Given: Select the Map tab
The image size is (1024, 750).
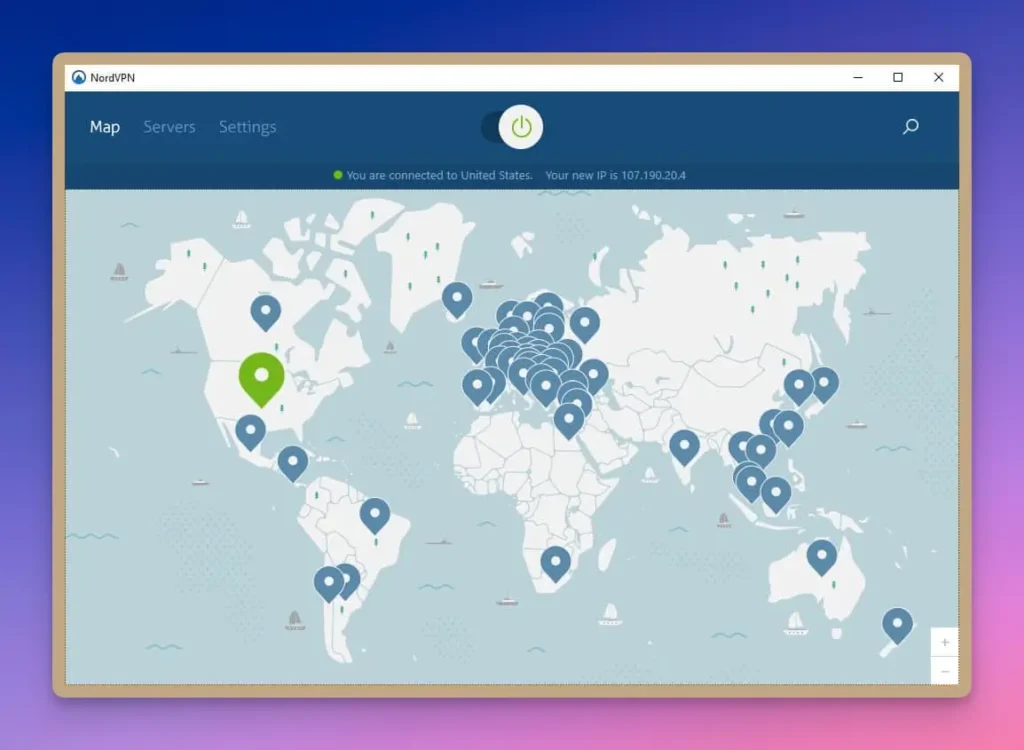Looking at the screenshot, I should pyautogui.click(x=104, y=127).
